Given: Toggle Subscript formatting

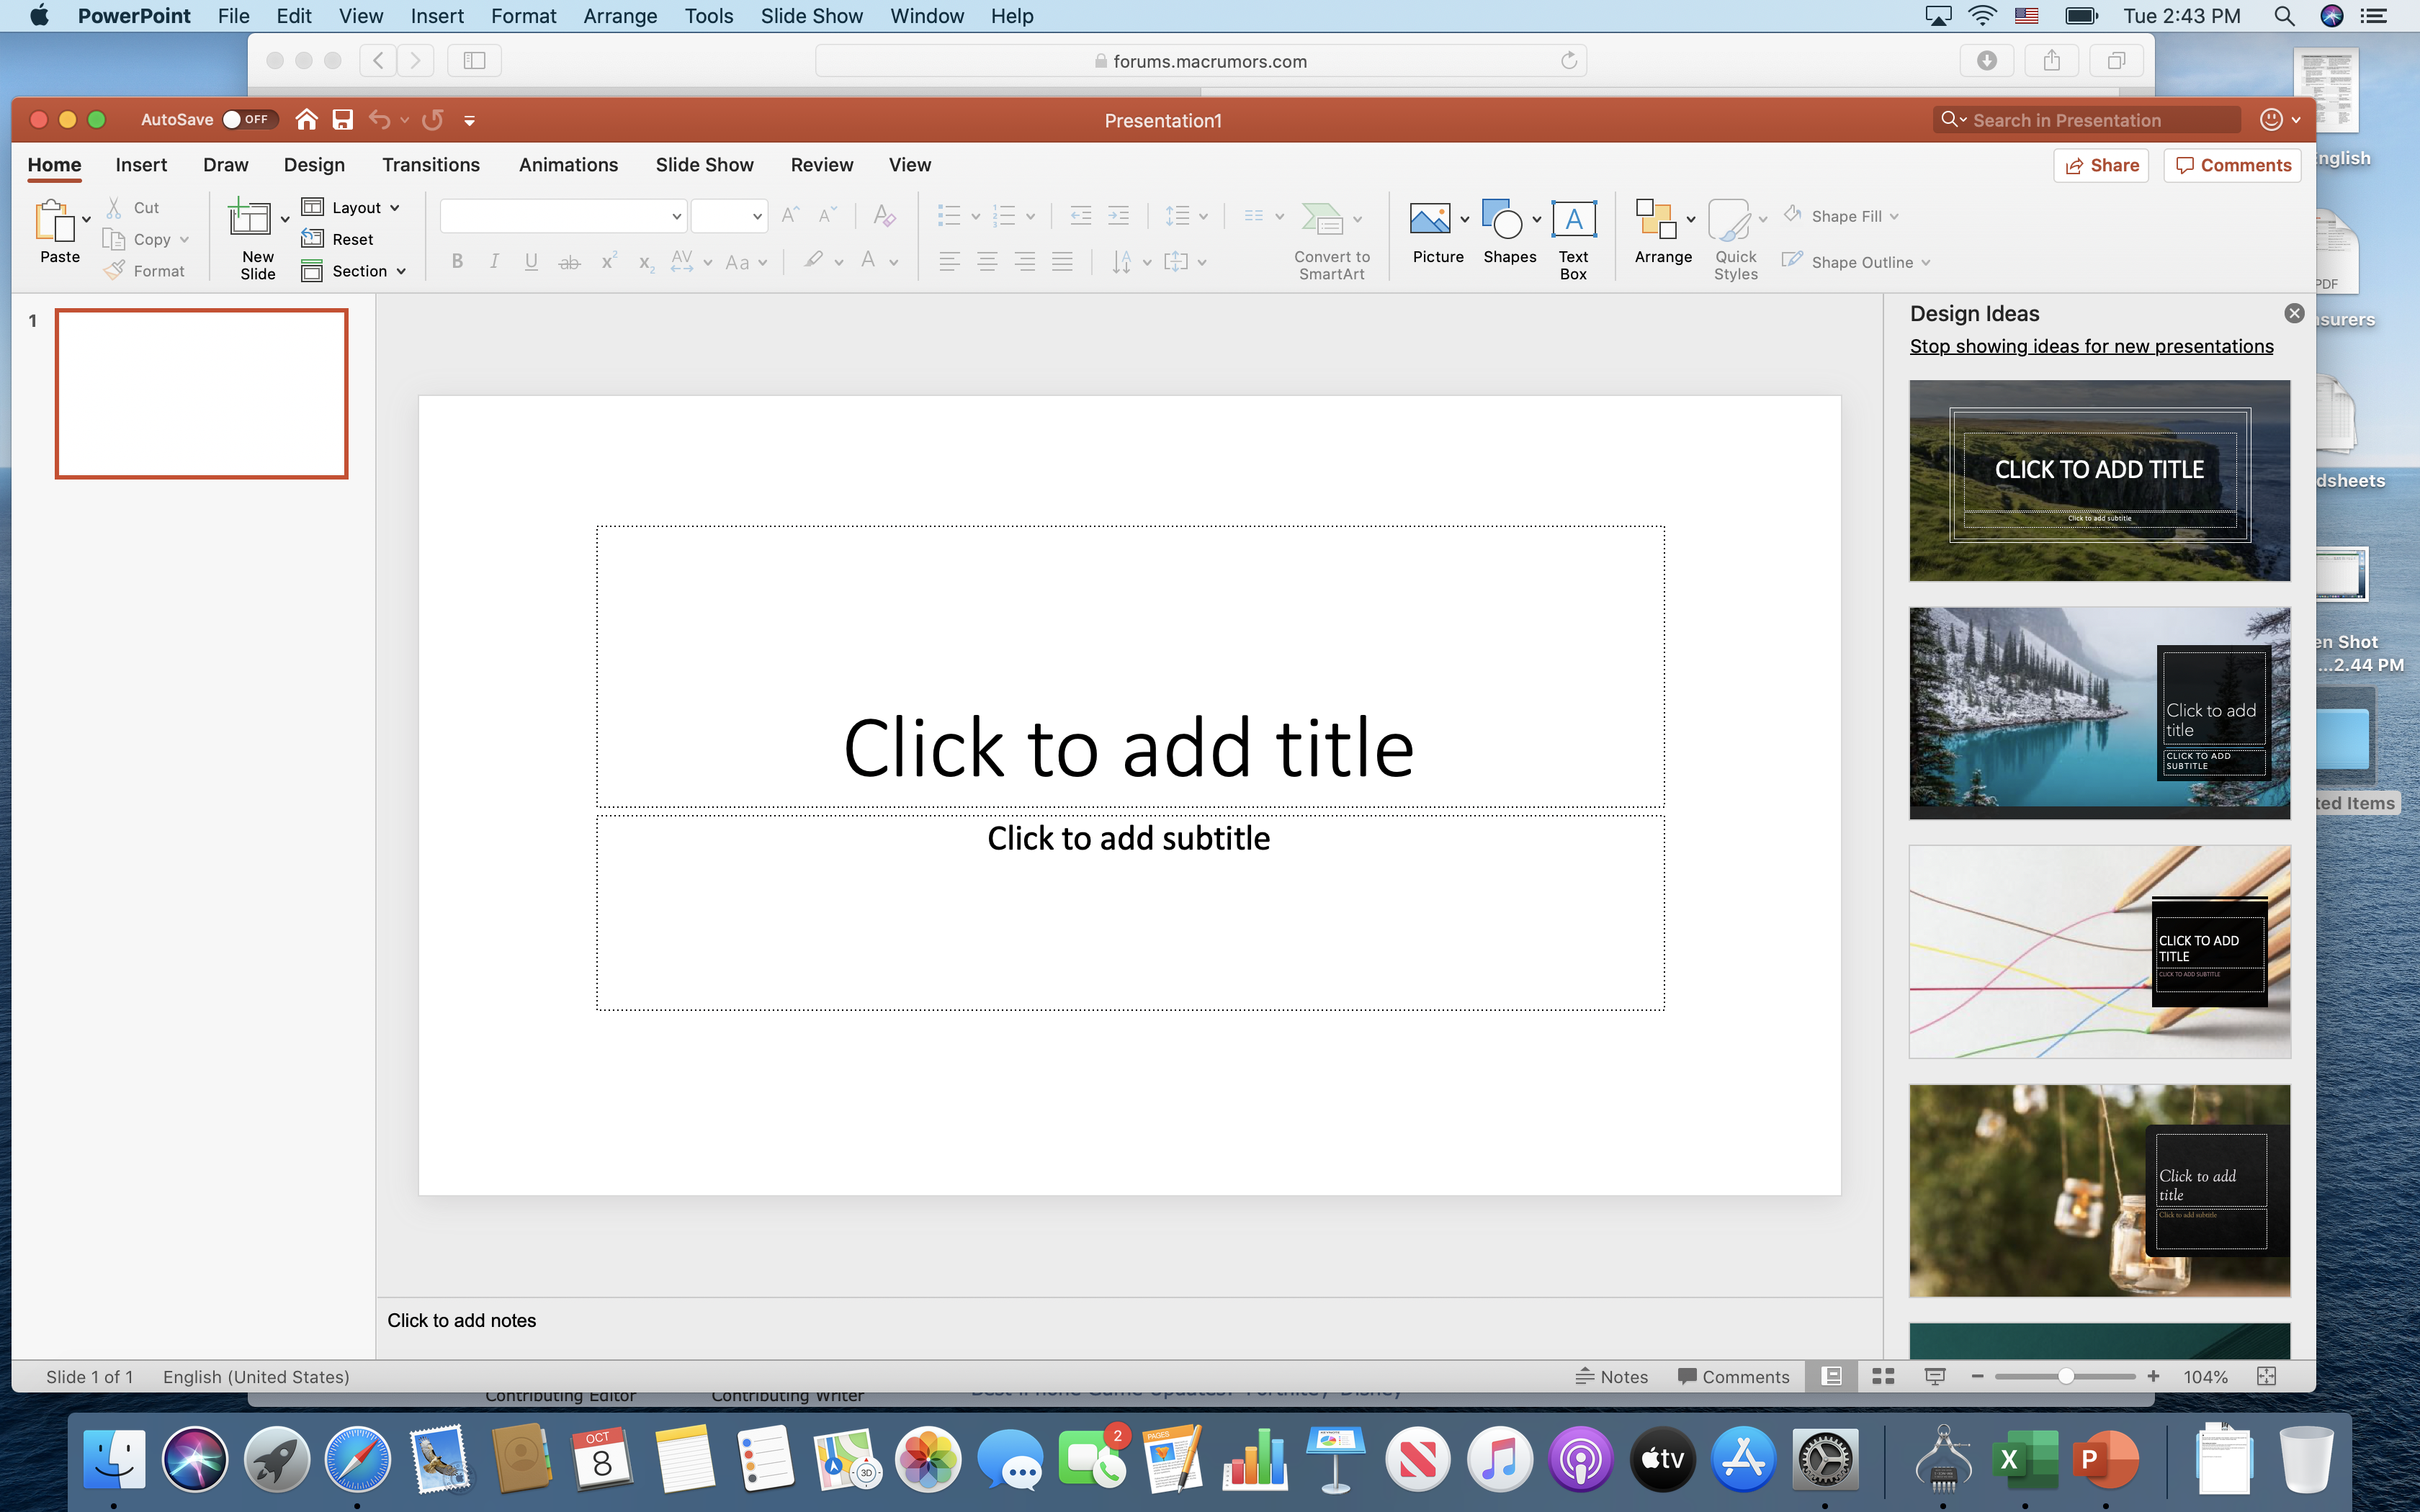Looking at the screenshot, I should (x=646, y=262).
